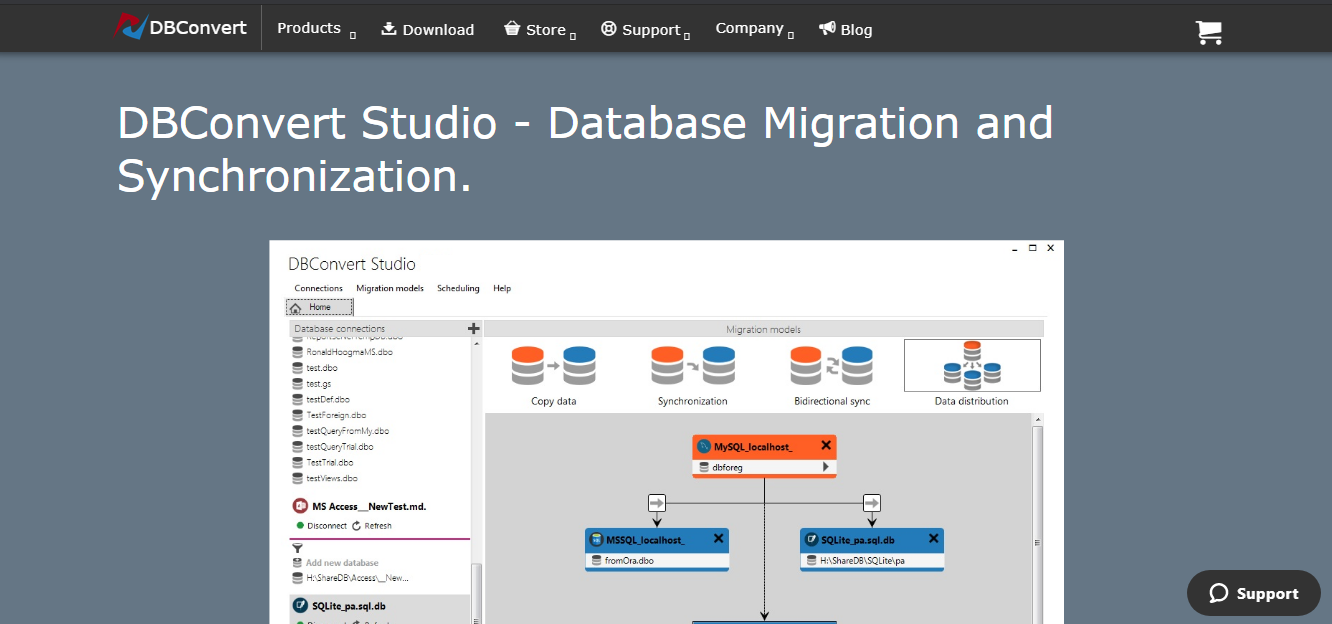Click the MS Access connection icon
This screenshot has height=624, width=1332.
(x=300, y=506)
